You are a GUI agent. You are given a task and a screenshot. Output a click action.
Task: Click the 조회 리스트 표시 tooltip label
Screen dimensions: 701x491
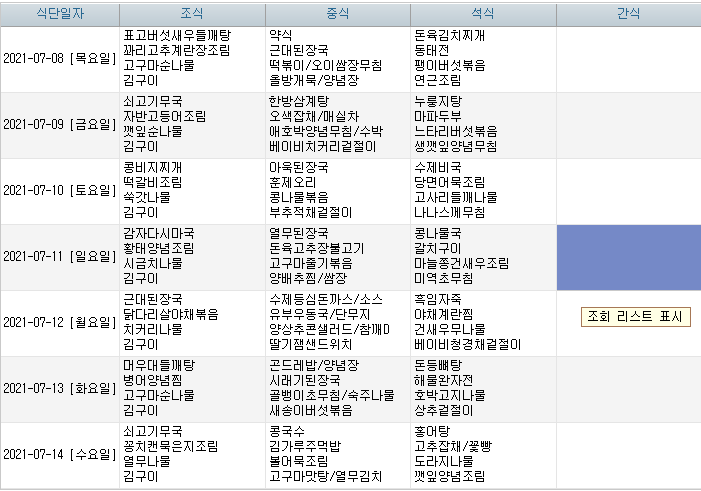635,316
